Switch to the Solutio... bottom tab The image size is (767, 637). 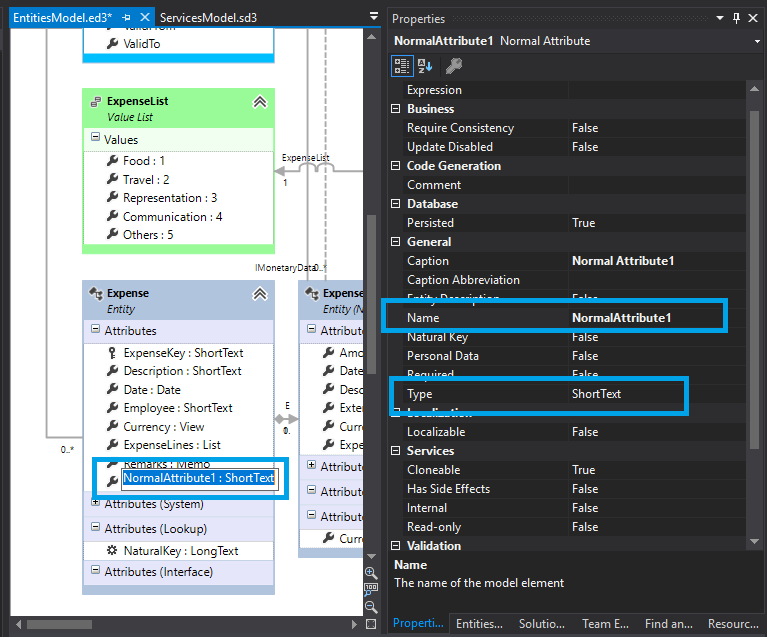541,624
